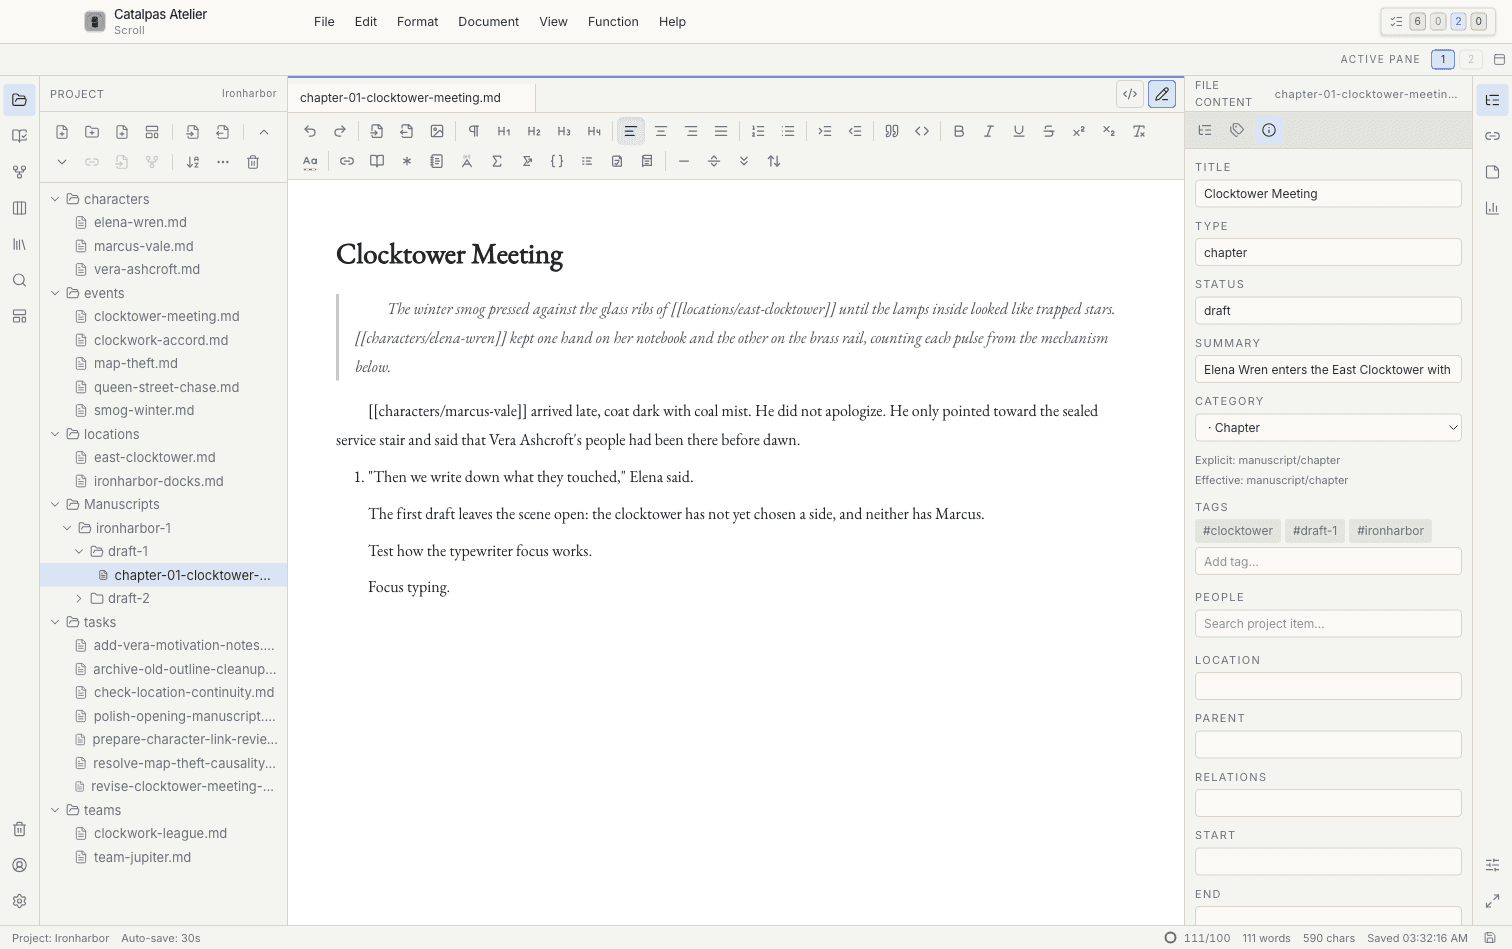Click the #clocktower tag
1512x949 pixels.
coord(1237,531)
